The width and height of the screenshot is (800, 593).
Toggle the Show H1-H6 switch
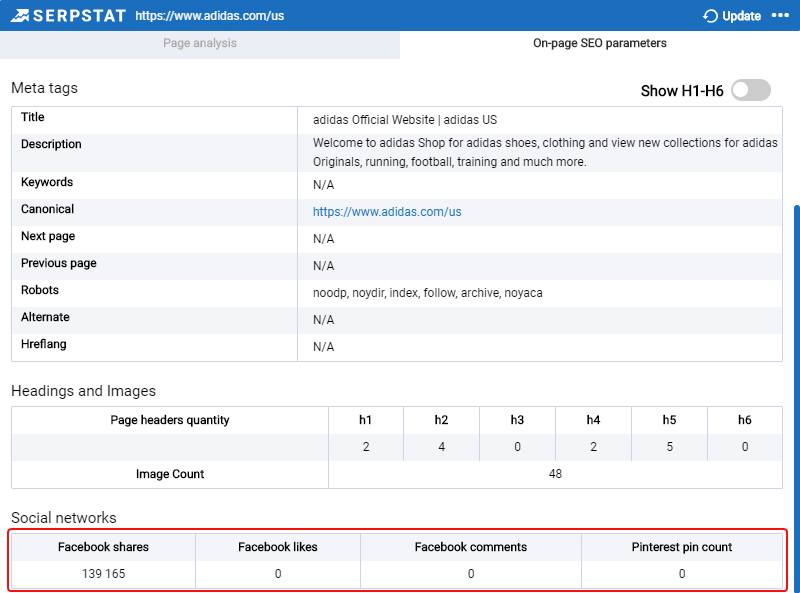coord(751,90)
